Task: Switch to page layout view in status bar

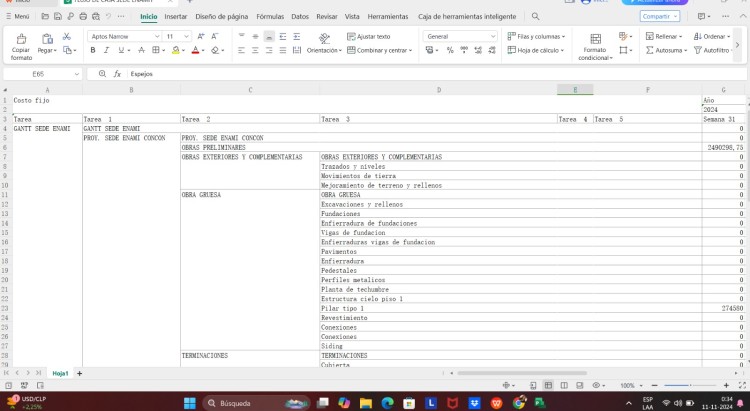Action: click(x=564, y=385)
